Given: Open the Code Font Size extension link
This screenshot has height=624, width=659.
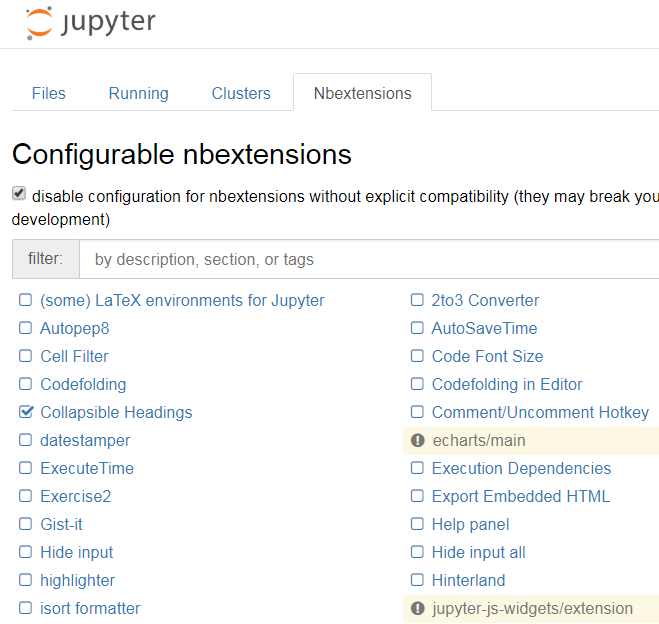Looking at the screenshot, I should pos(487,356).
